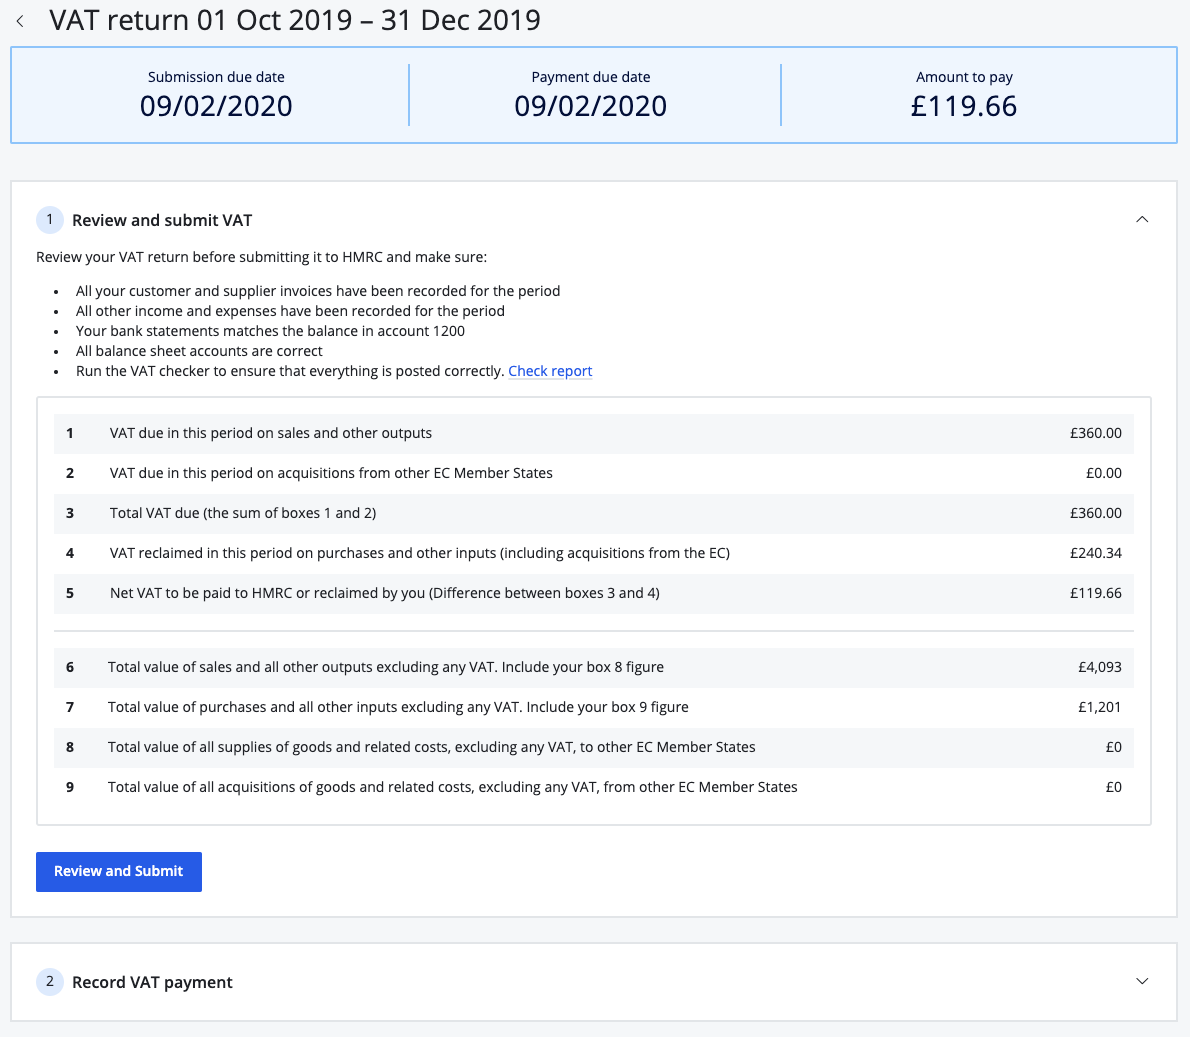Open the Check report link
1190x1037 pixels.
pyautogui.click(x=550, y=371)
